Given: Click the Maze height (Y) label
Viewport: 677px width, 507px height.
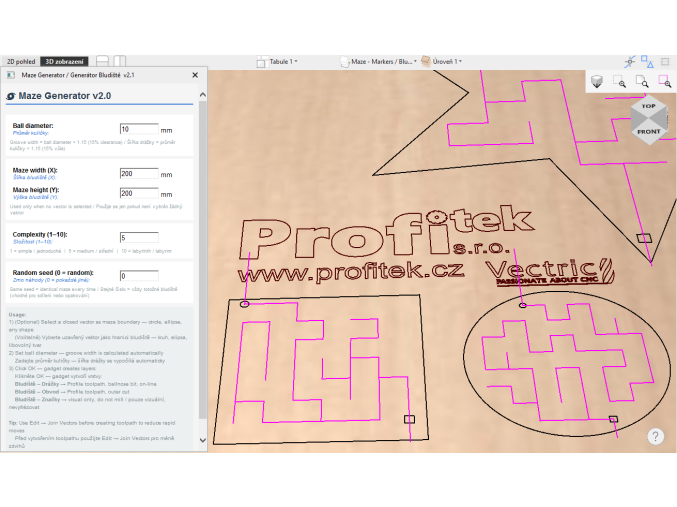Looking at the screenshot, I should click(x=36, y=190).
